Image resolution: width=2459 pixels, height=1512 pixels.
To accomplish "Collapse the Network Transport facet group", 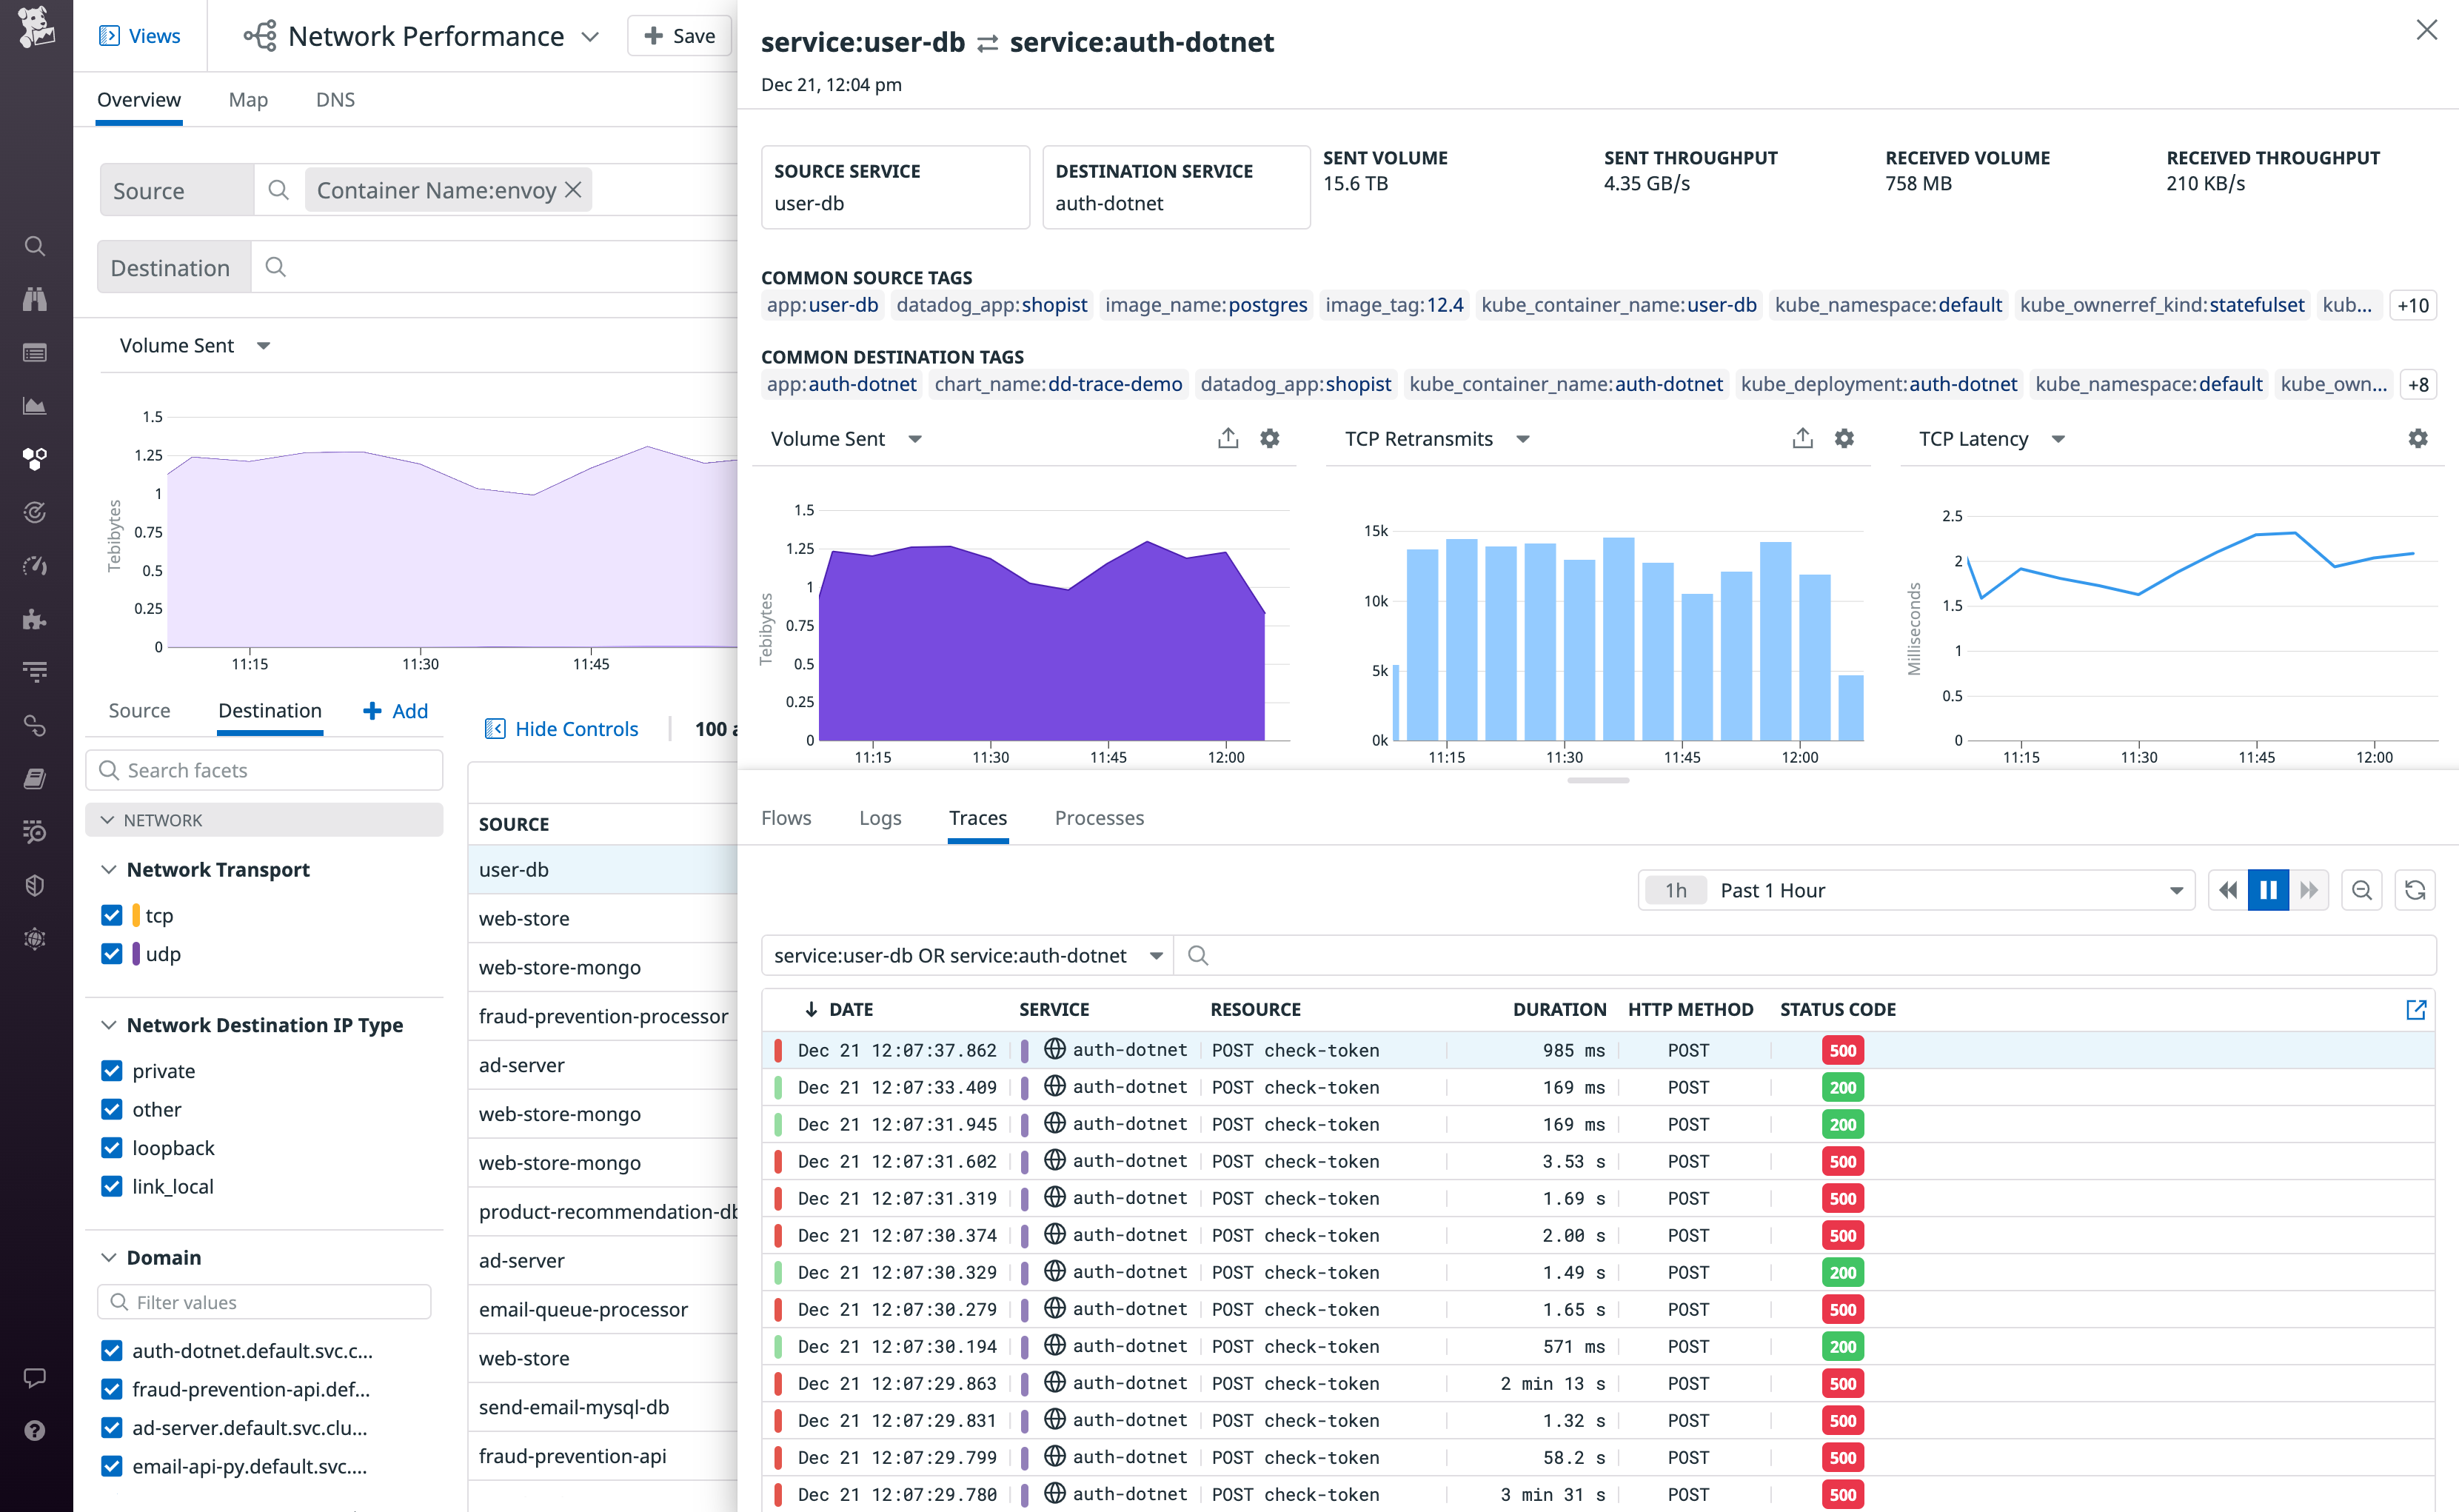I will (109, 869).
